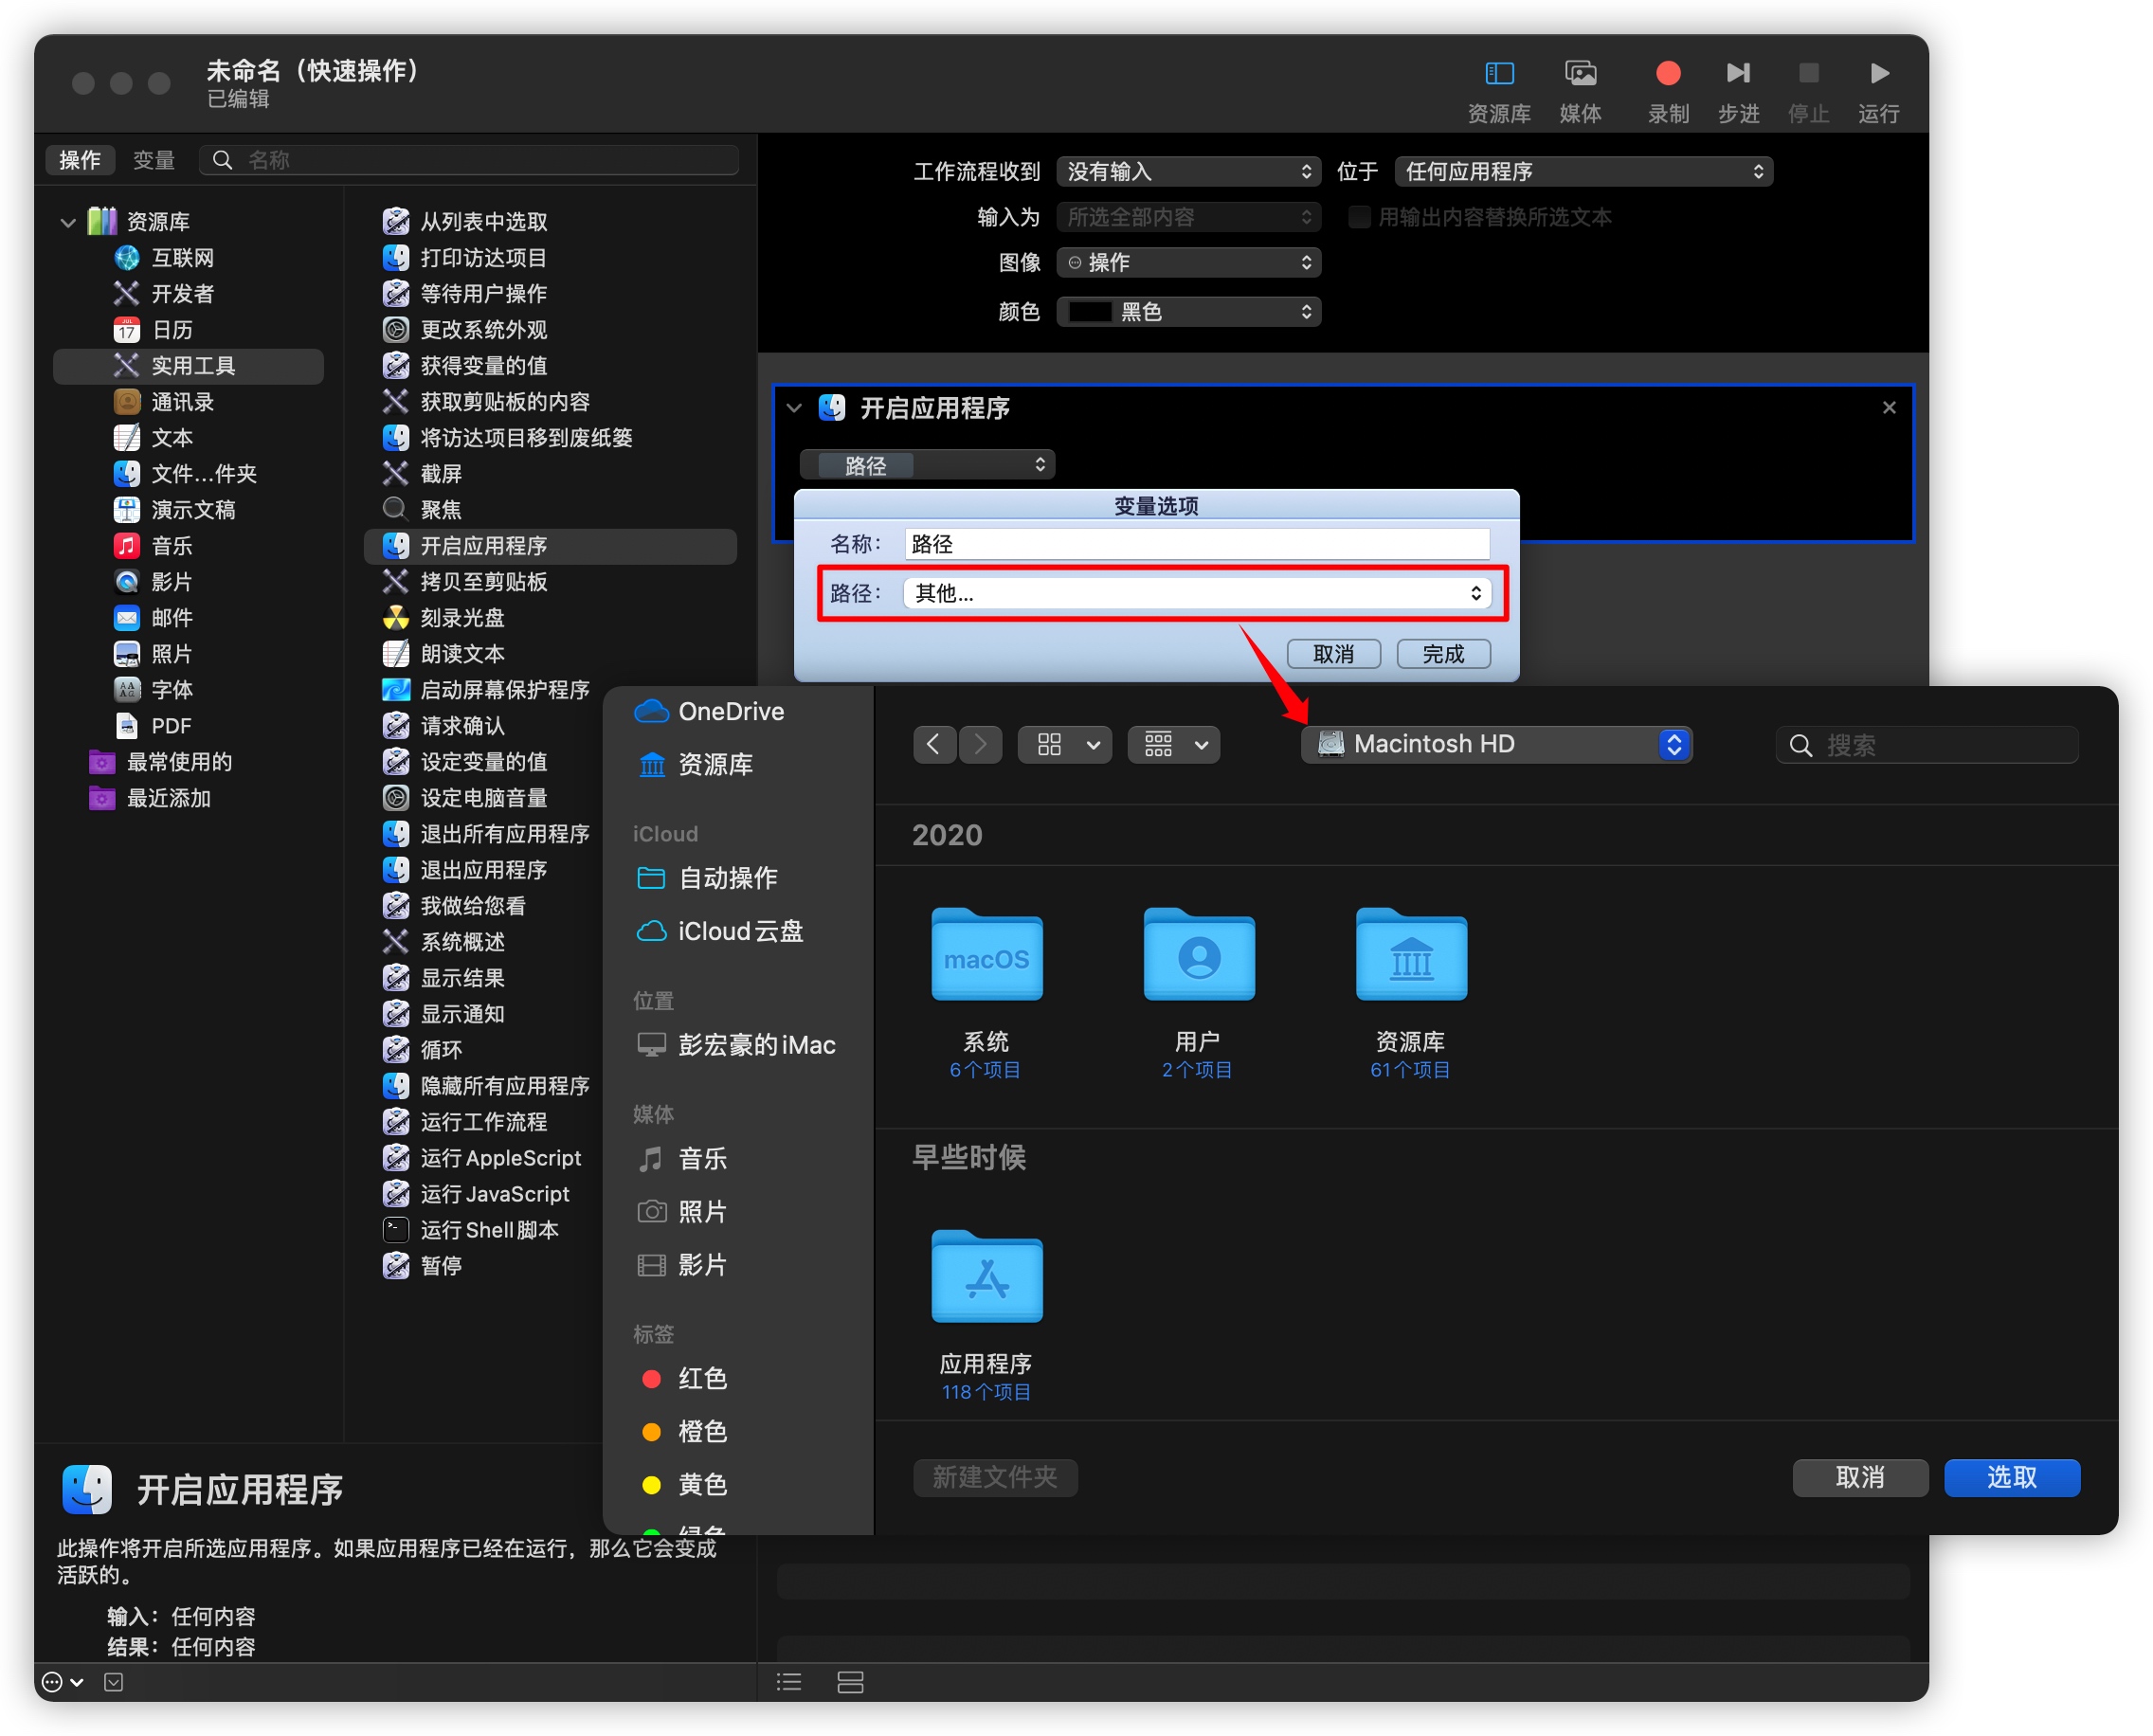Open the workflow receives input dropdown
This screenshot has width=2153, height=1736.
click(1187, 171)
